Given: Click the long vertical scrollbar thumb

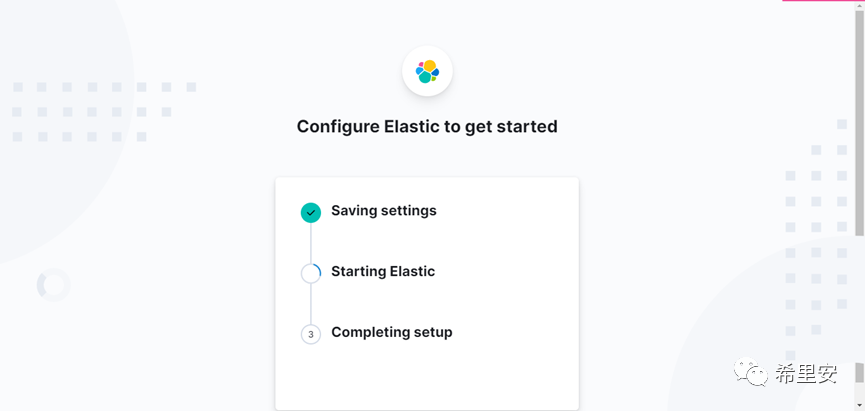Looking at the screenshot, I should coord(860,120).
